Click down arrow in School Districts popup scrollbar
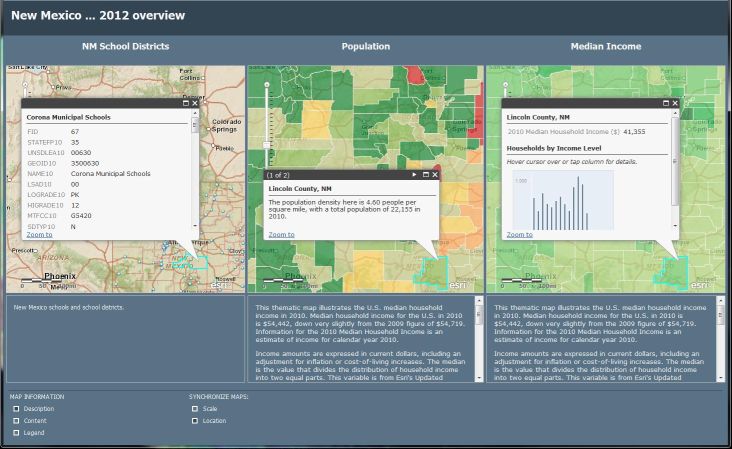Image resolution: width=732 pixels, height=449 pixels. 195,226
